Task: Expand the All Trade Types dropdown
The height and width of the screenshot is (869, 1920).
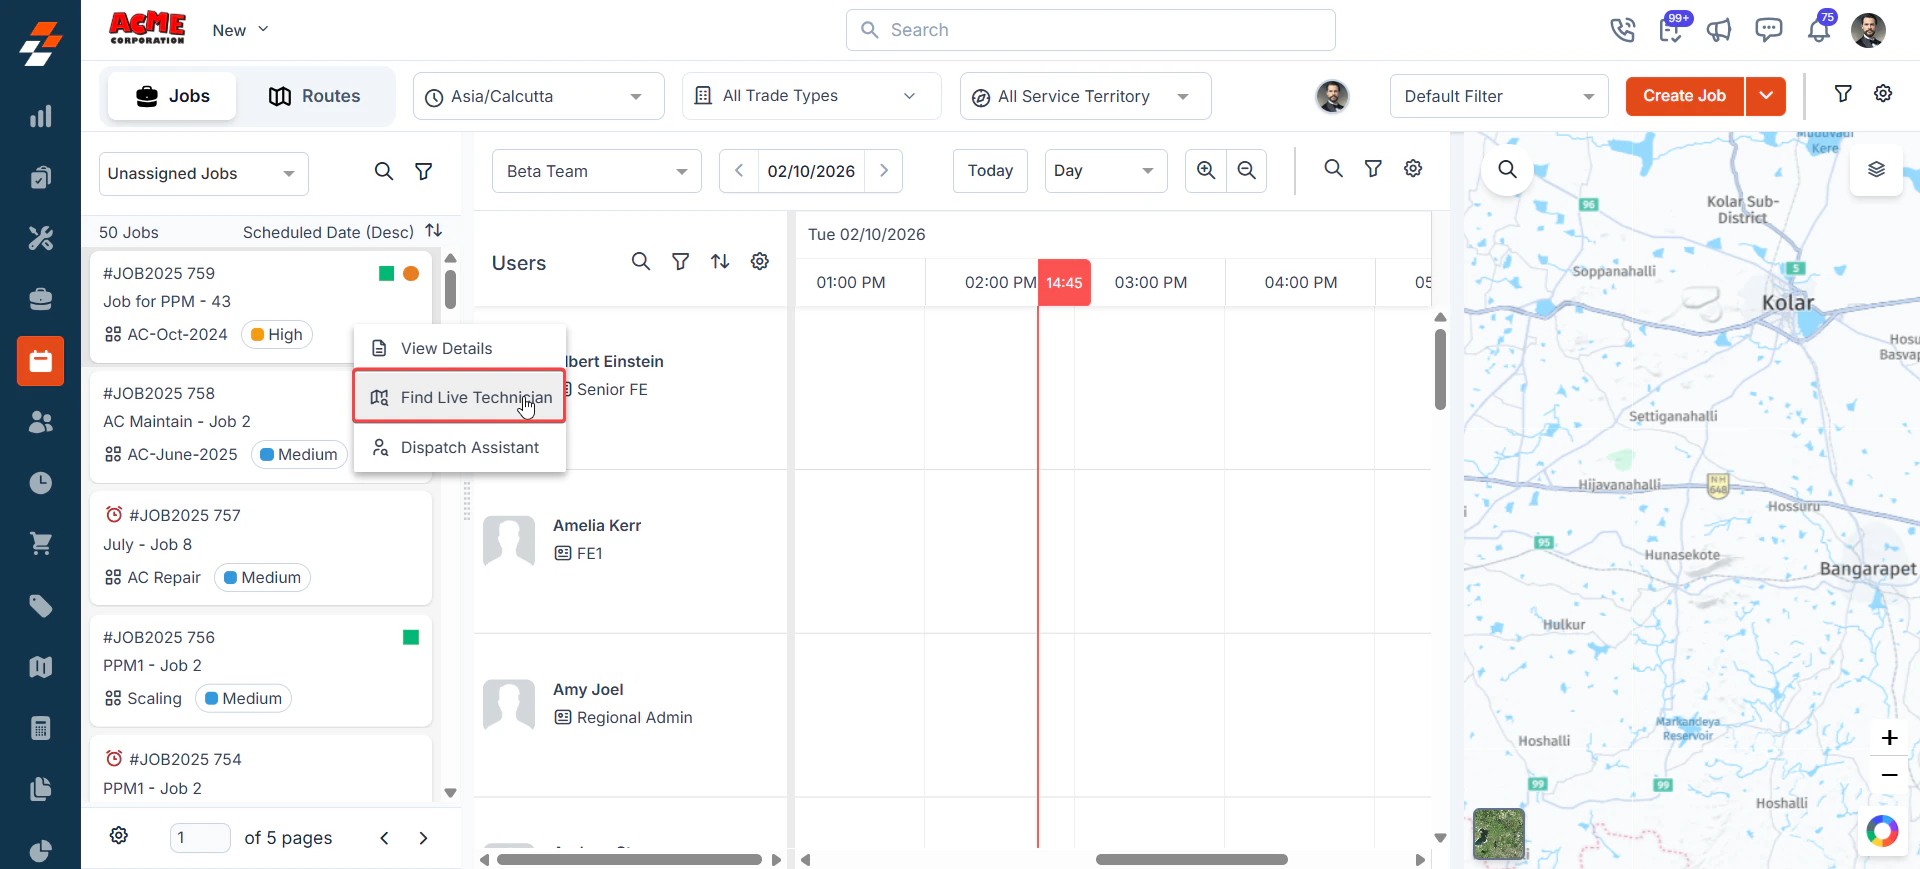Action: tap(811, 96)
